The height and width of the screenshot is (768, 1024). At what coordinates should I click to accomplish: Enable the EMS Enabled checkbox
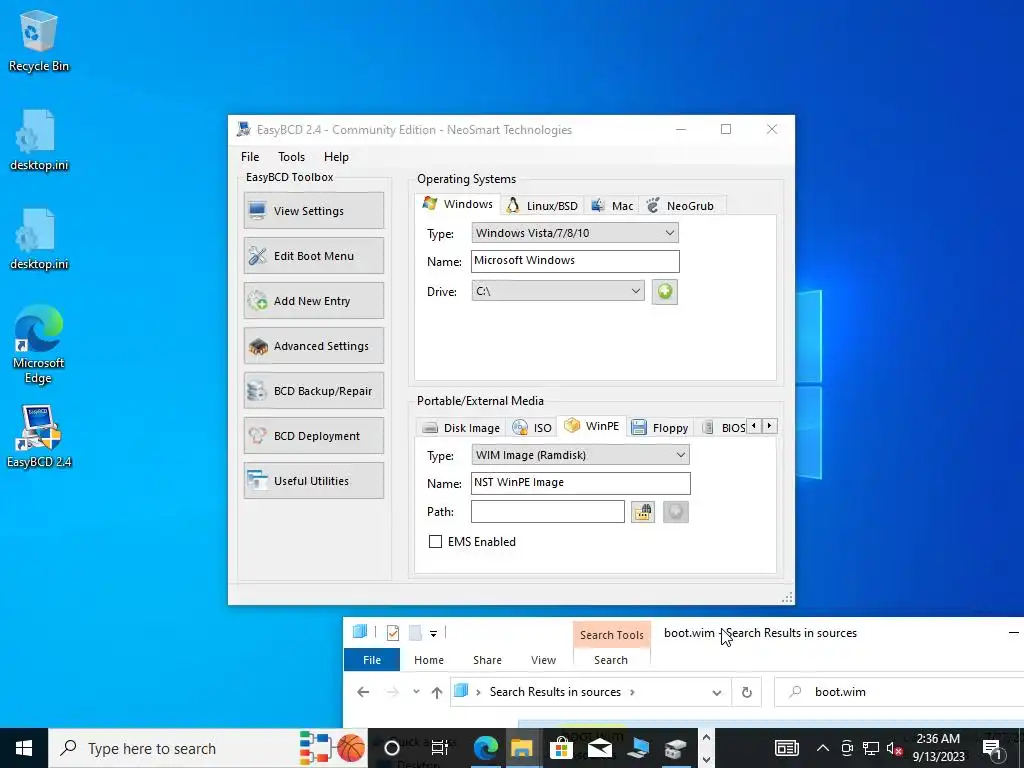pyautogui.click(x=435, y=541)
